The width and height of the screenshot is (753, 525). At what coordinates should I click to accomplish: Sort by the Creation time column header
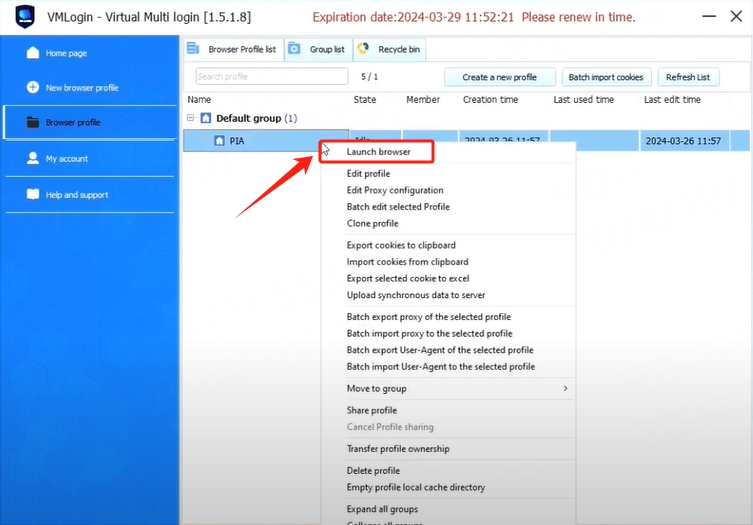[490, 100]
